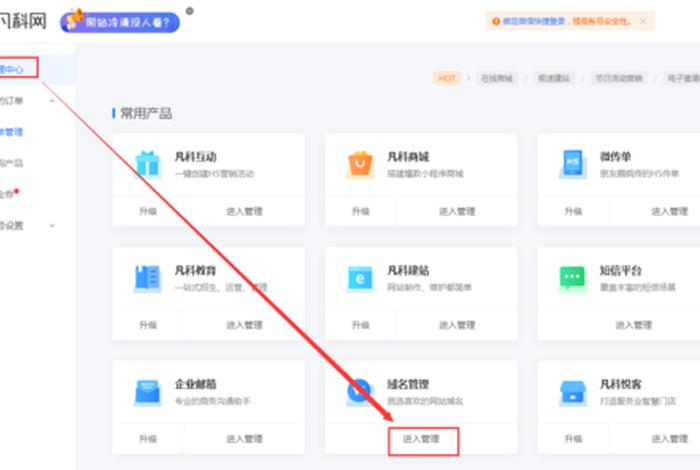The height and width of the screenshot is (470, 700).
Task: Select the sidebar item with the red dot
Action: coord(9,194)
